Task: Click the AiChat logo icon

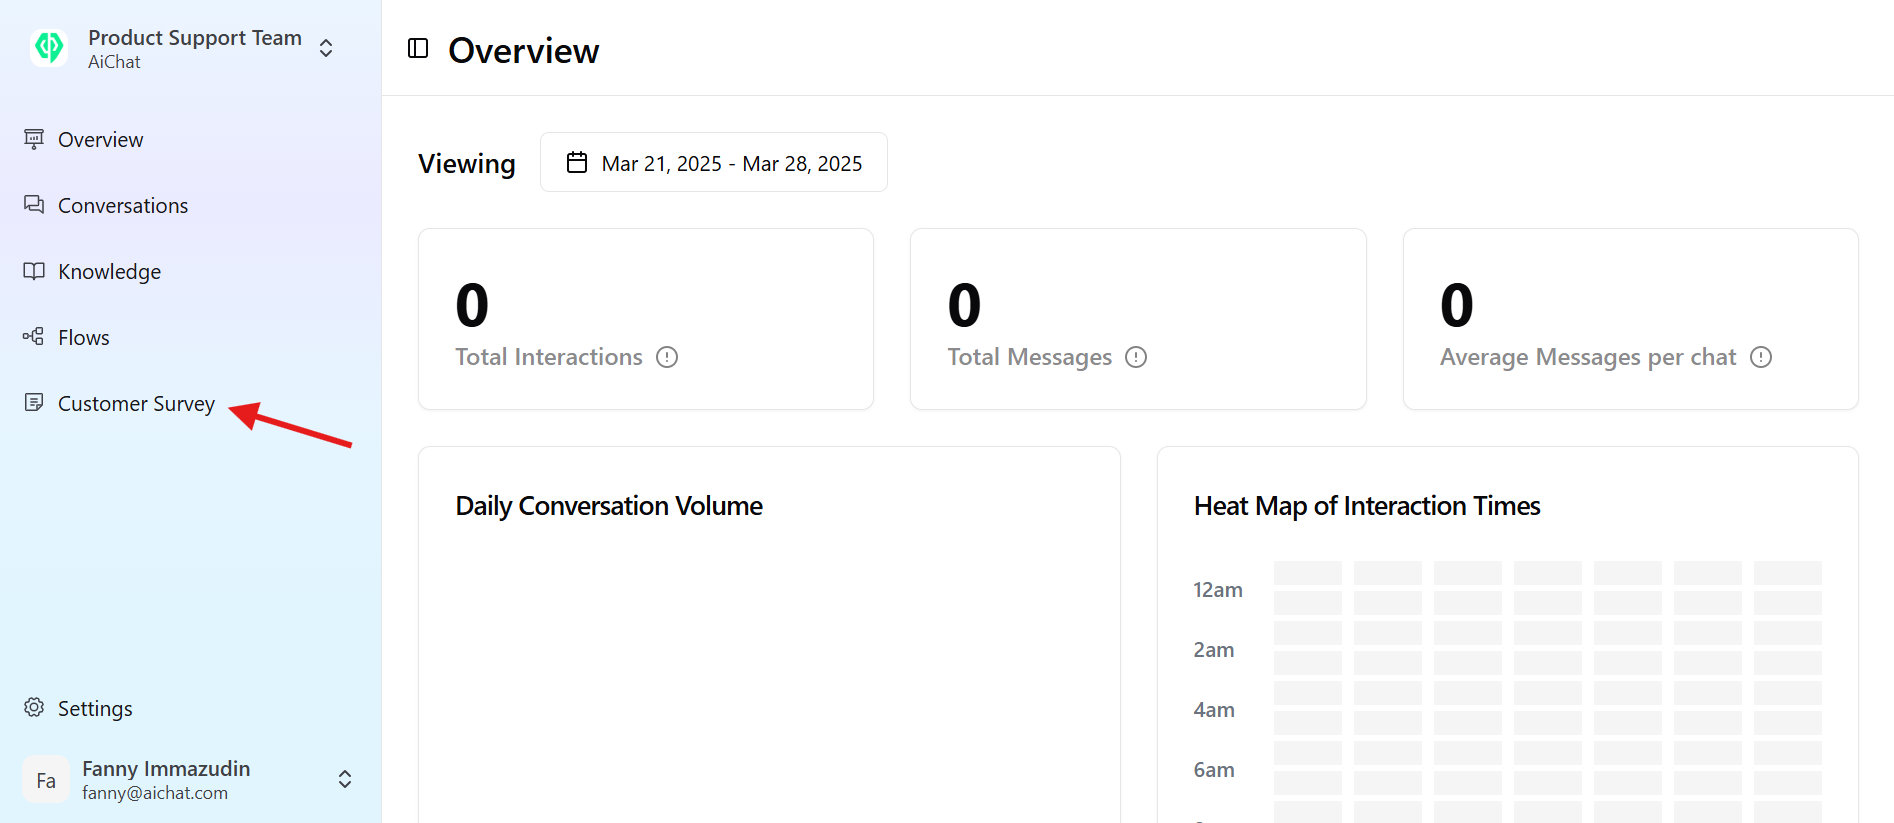Action: [49, 47]
